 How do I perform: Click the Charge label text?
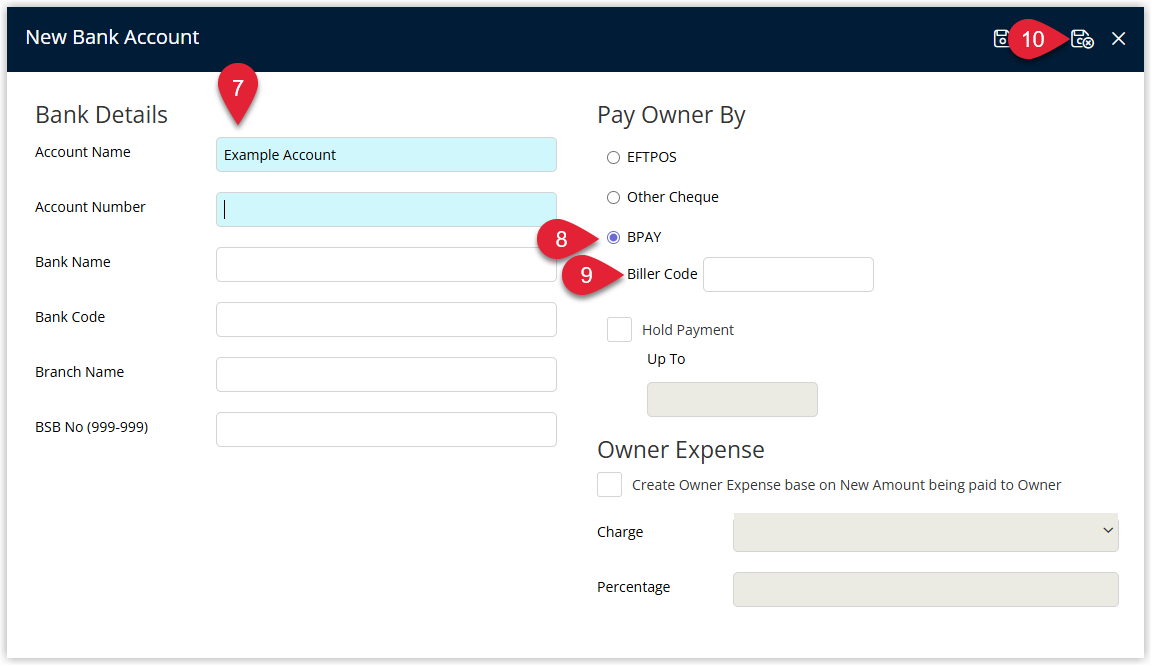pos(619,532)
